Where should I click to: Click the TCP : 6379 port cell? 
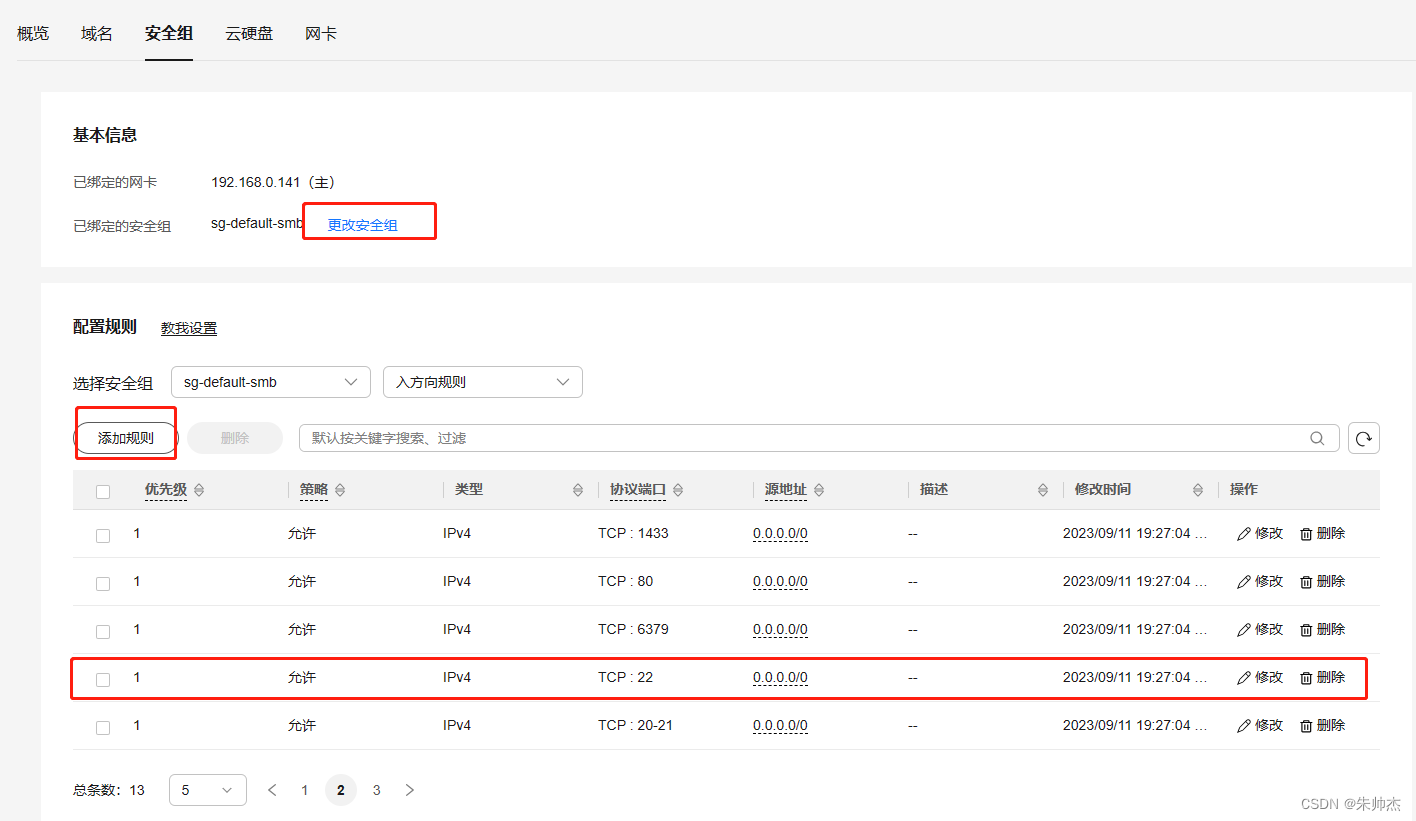[x=633, y=630]
